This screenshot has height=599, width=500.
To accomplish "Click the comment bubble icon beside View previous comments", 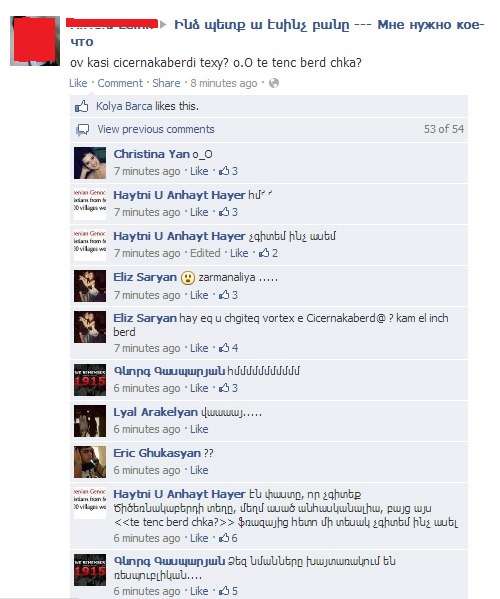I will [83, 130].
